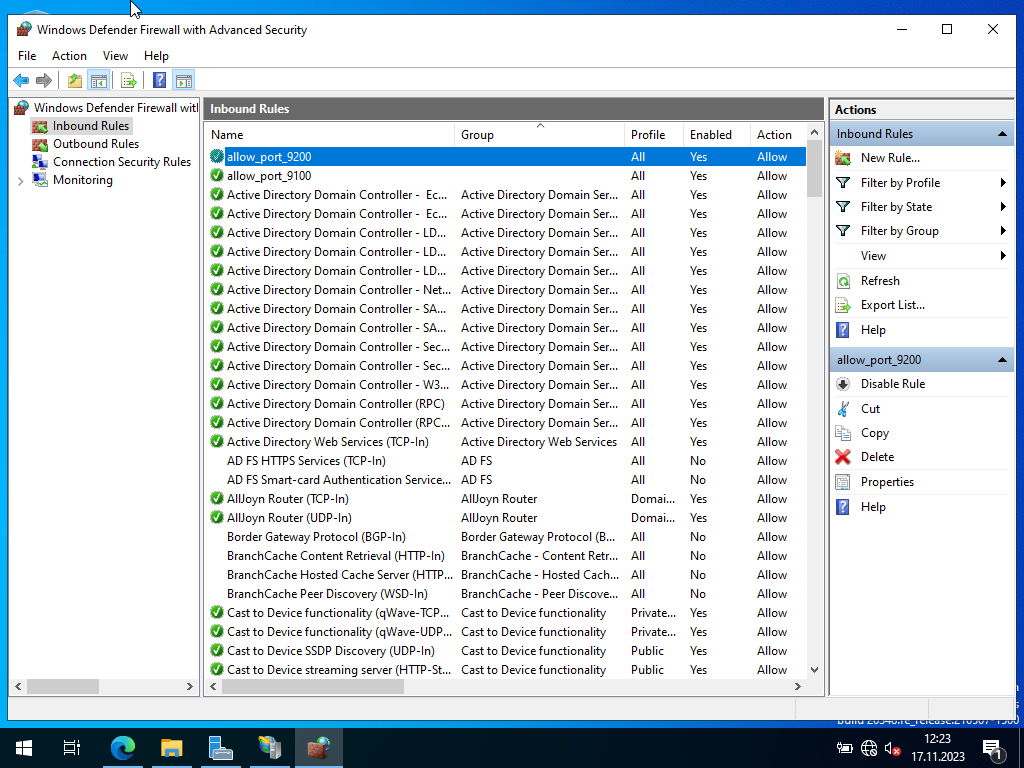The width and height of the screenshot is (1024, 768).
Task: Select BranchCache Peer Discovery (WSD-In) rule
Action: coord(327,594)
